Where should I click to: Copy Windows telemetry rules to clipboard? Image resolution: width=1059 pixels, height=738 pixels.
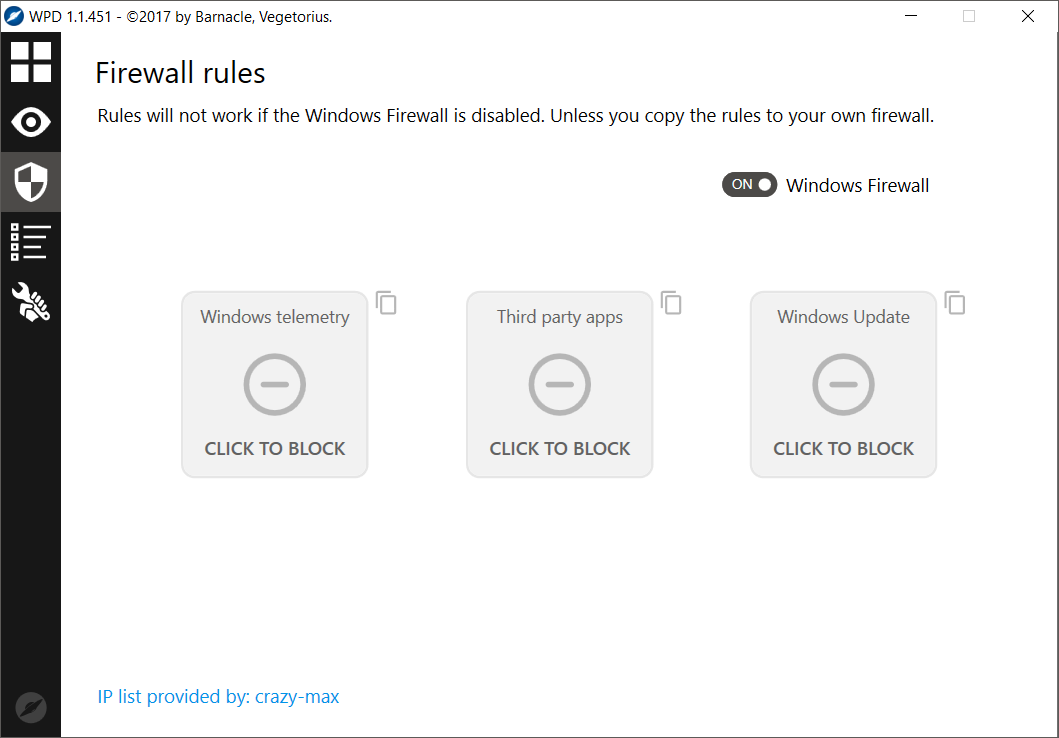(387, 302)
